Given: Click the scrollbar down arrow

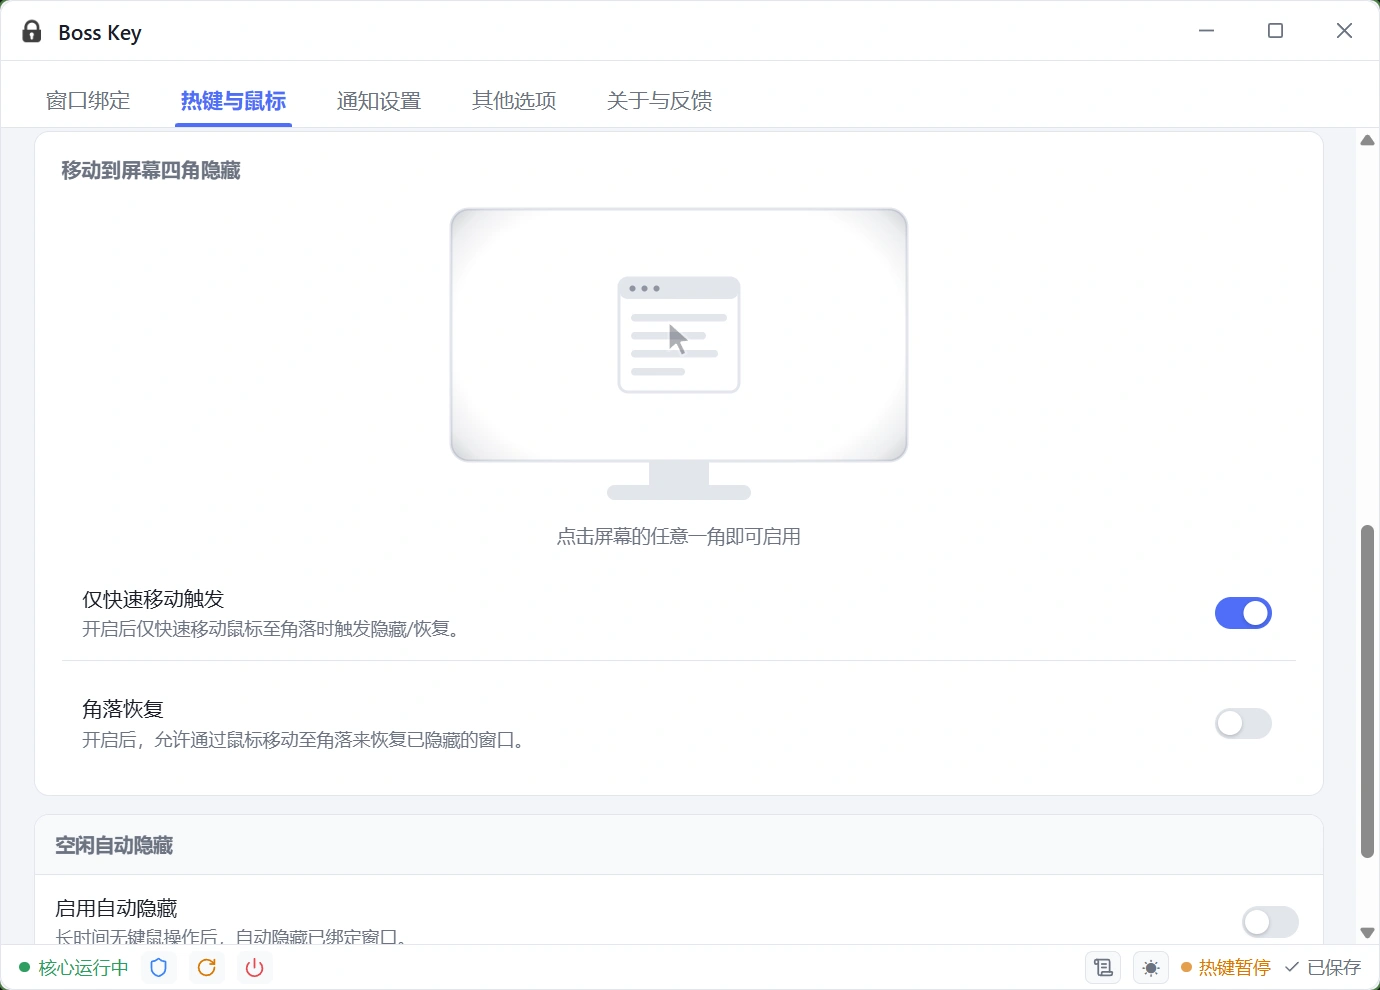Looking at the screenshot, I should [x=1367, y=932].
